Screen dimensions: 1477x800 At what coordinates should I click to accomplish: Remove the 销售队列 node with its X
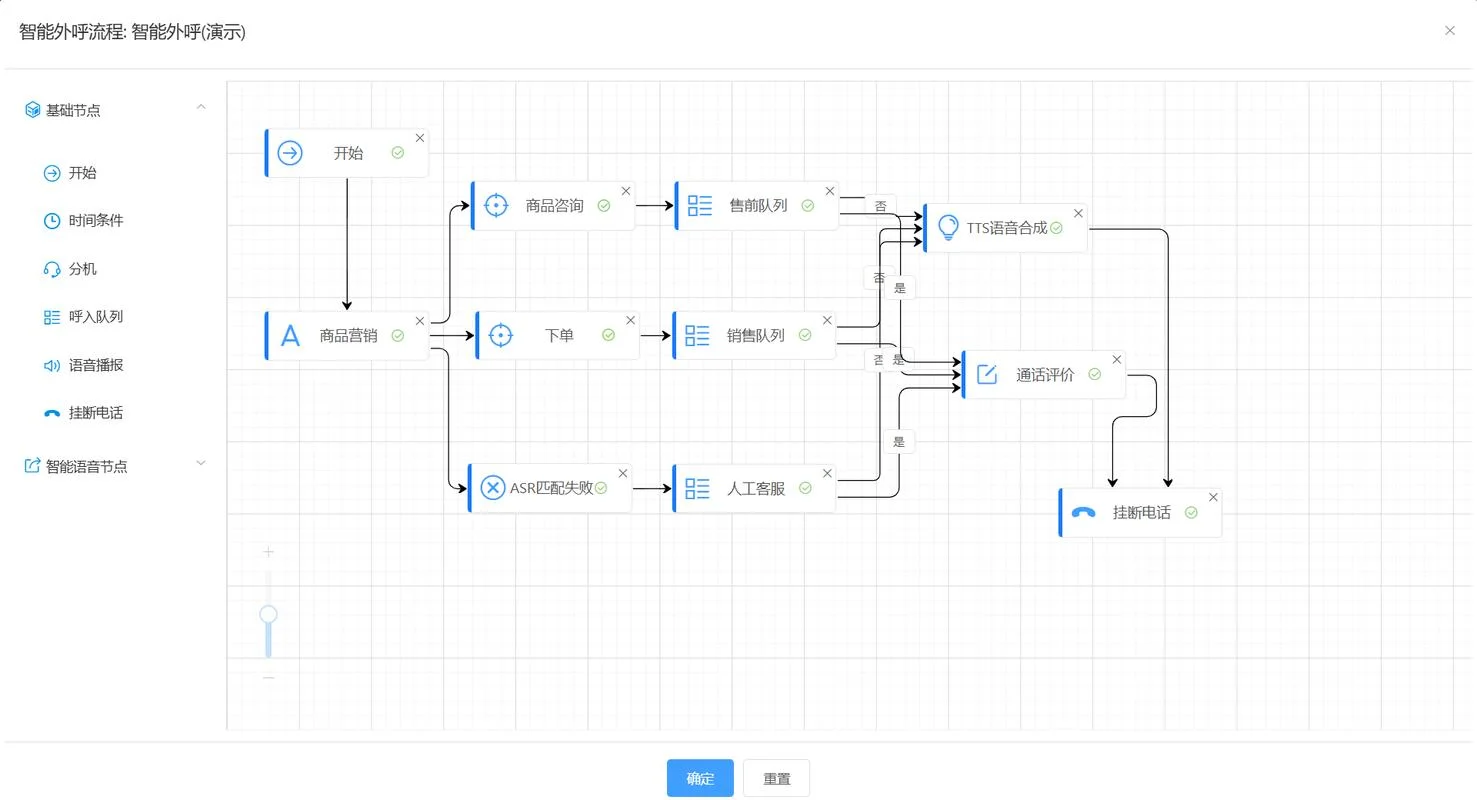pos(827,320)
